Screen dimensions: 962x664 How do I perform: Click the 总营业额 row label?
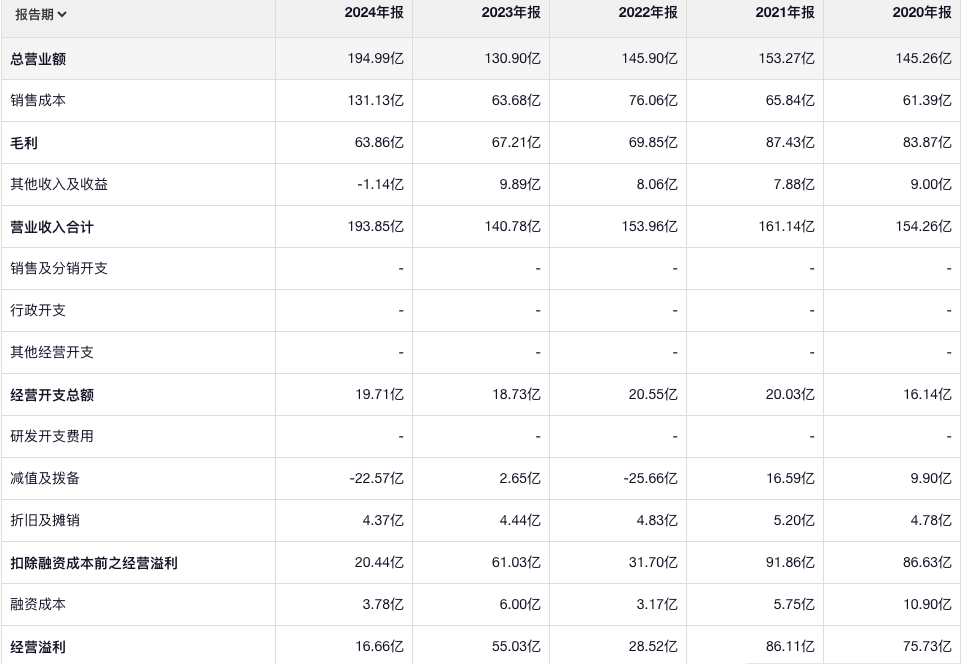[38, 59]
